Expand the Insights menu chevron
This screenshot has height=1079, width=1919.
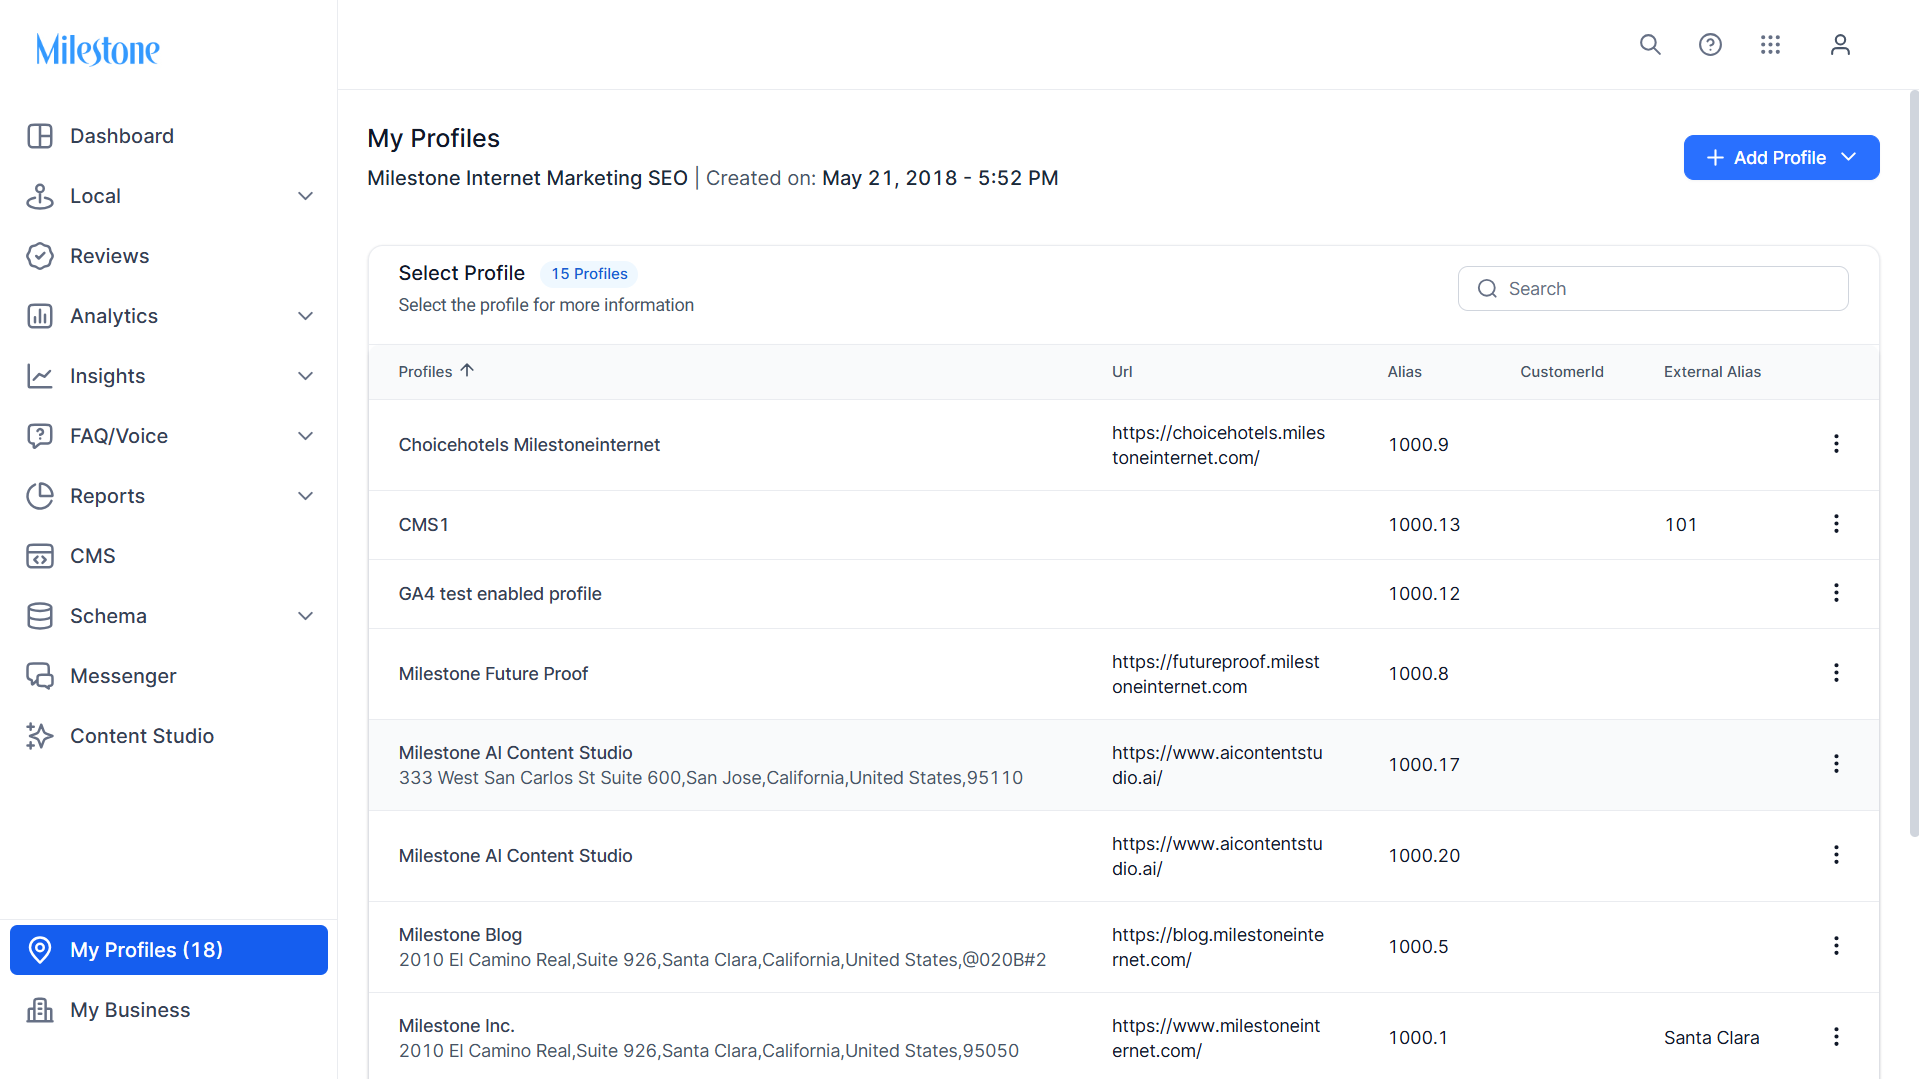(x=306, y=376)
